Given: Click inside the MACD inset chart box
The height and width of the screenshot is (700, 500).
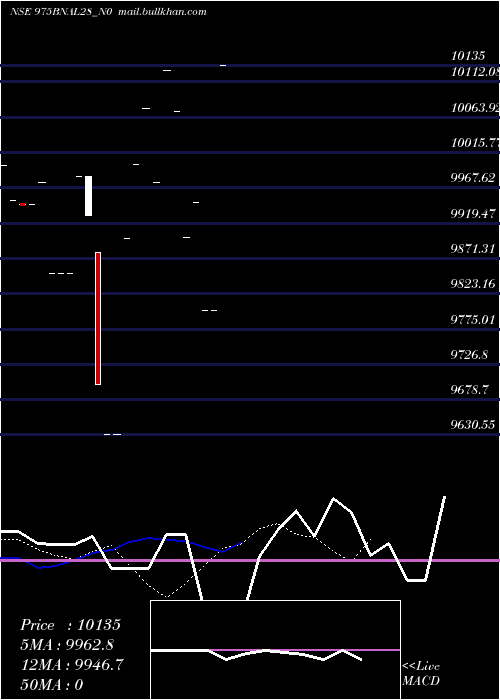Looking at the screenshot, I should point(275,650).
